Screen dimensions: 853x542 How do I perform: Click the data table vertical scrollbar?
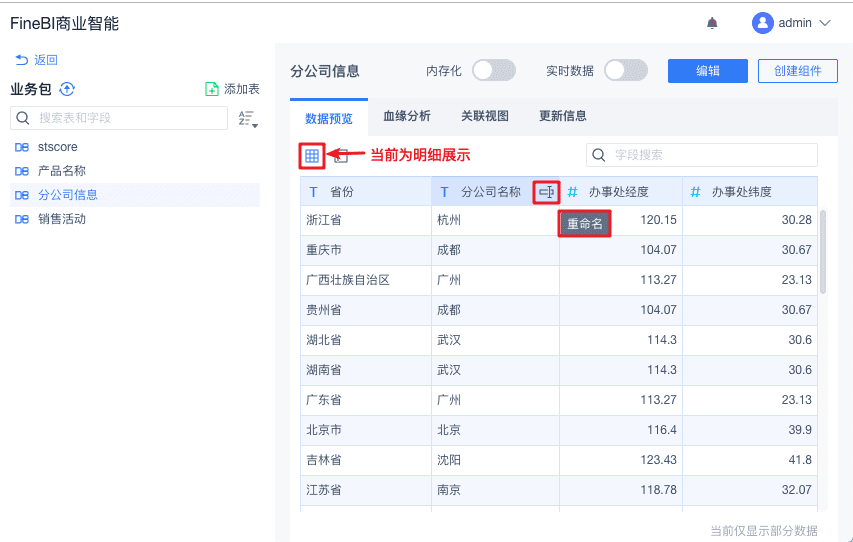click(x=823, y=250)
